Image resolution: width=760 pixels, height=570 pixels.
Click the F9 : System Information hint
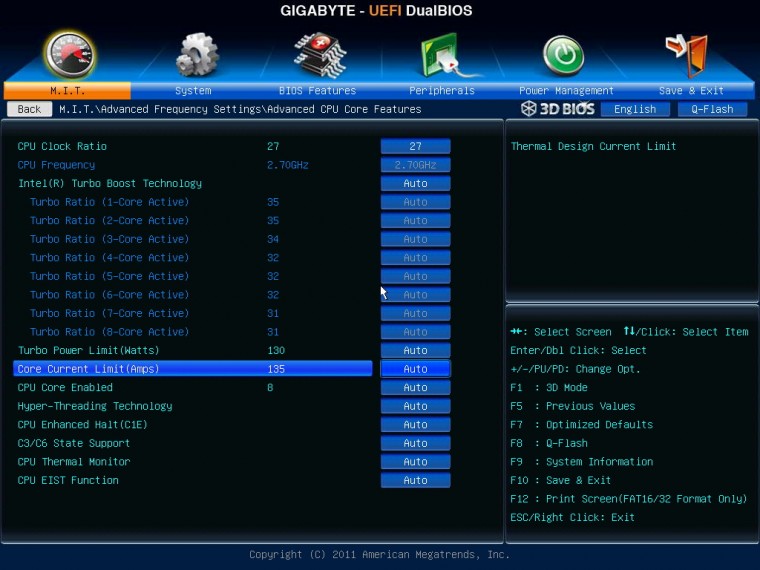(x=582, y=462)
